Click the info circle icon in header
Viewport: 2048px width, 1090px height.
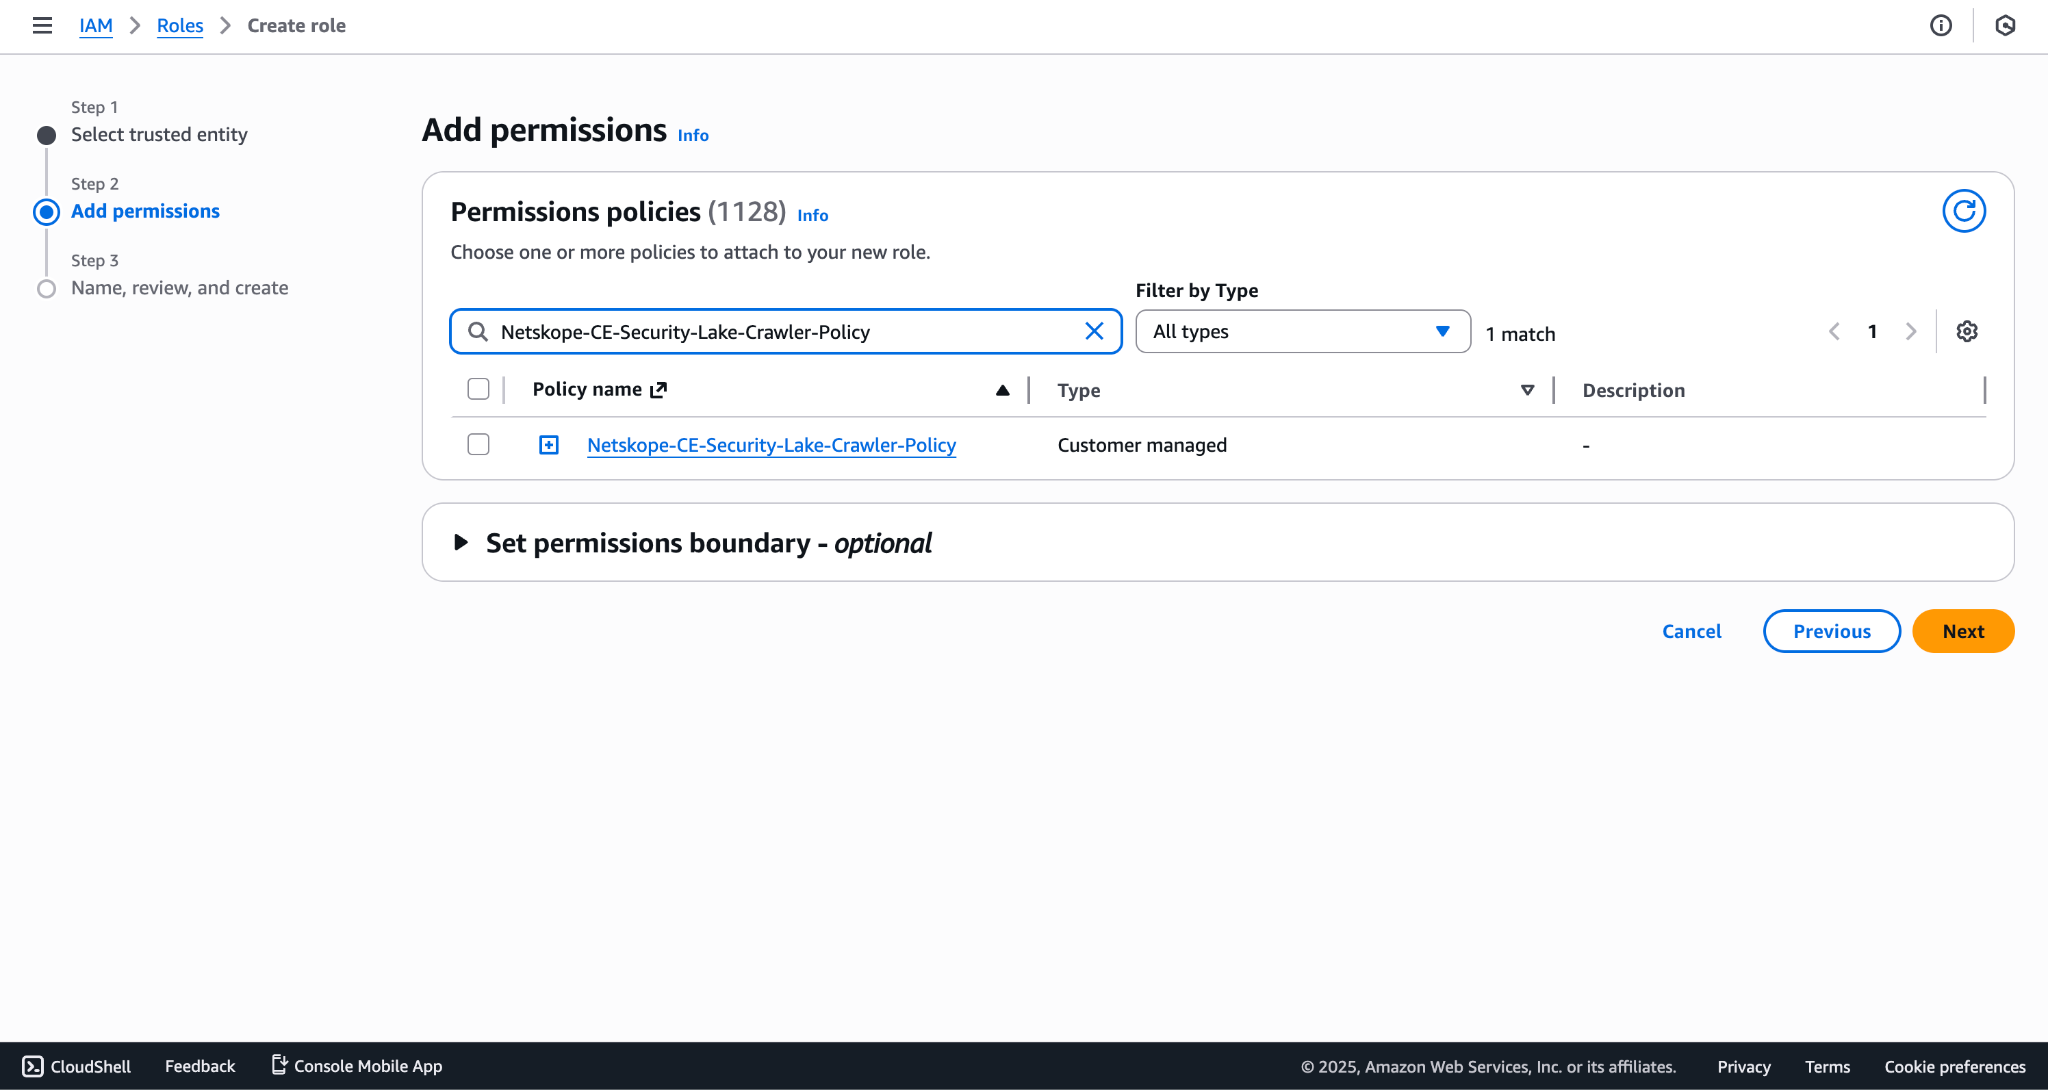point(1941,25)
